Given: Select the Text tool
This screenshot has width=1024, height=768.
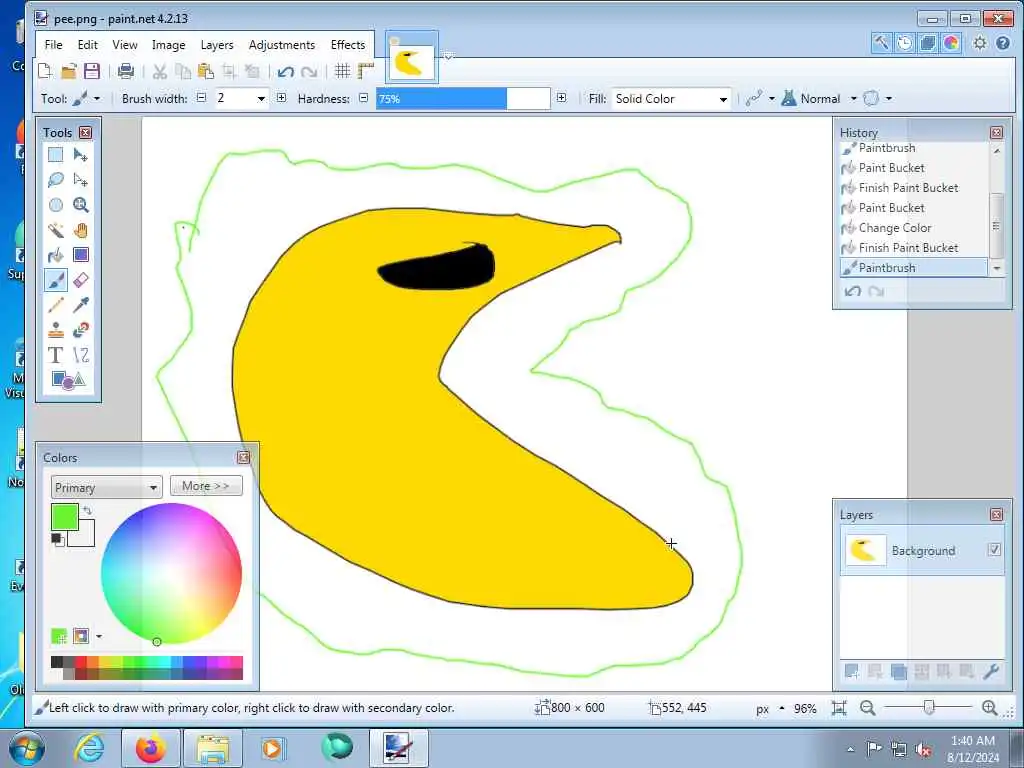Looking at the screenshot, I should (x=56, y=355).
